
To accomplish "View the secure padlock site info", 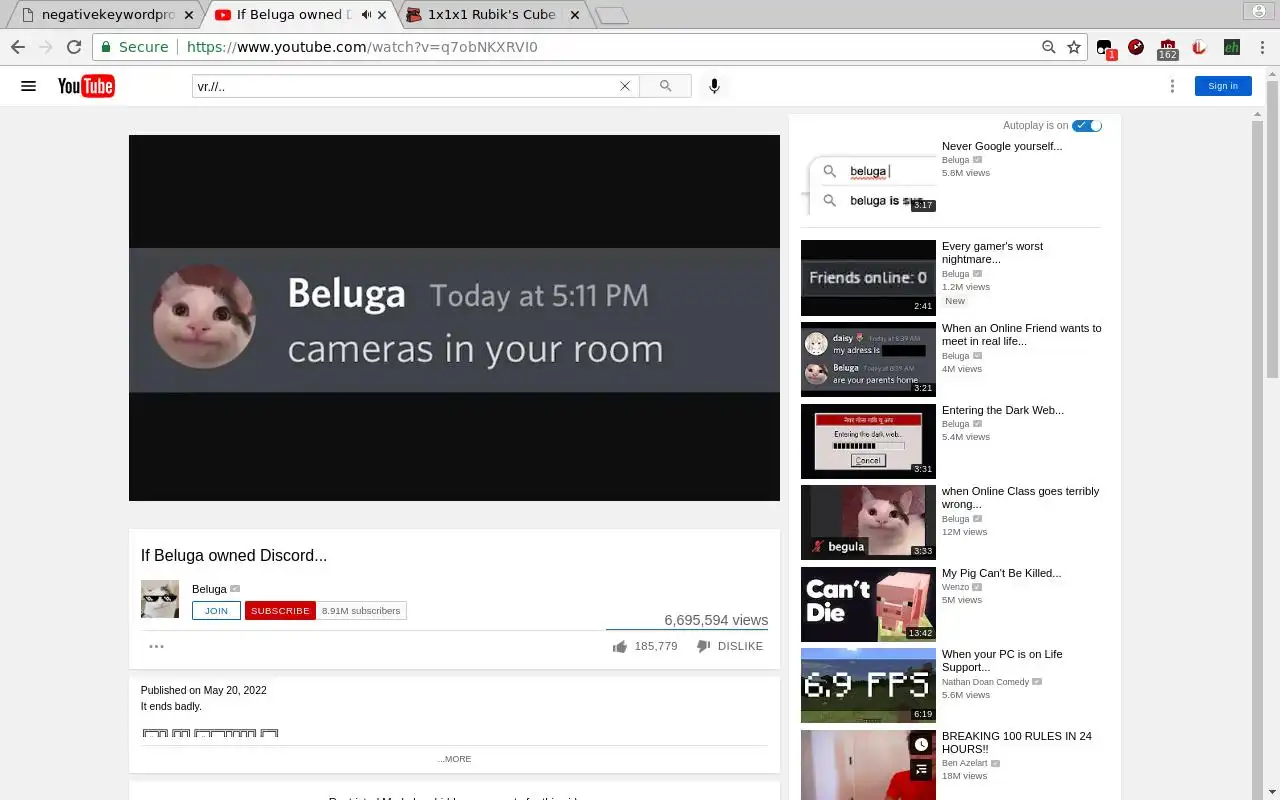I will pyautogui.click(x=106, y=47).
